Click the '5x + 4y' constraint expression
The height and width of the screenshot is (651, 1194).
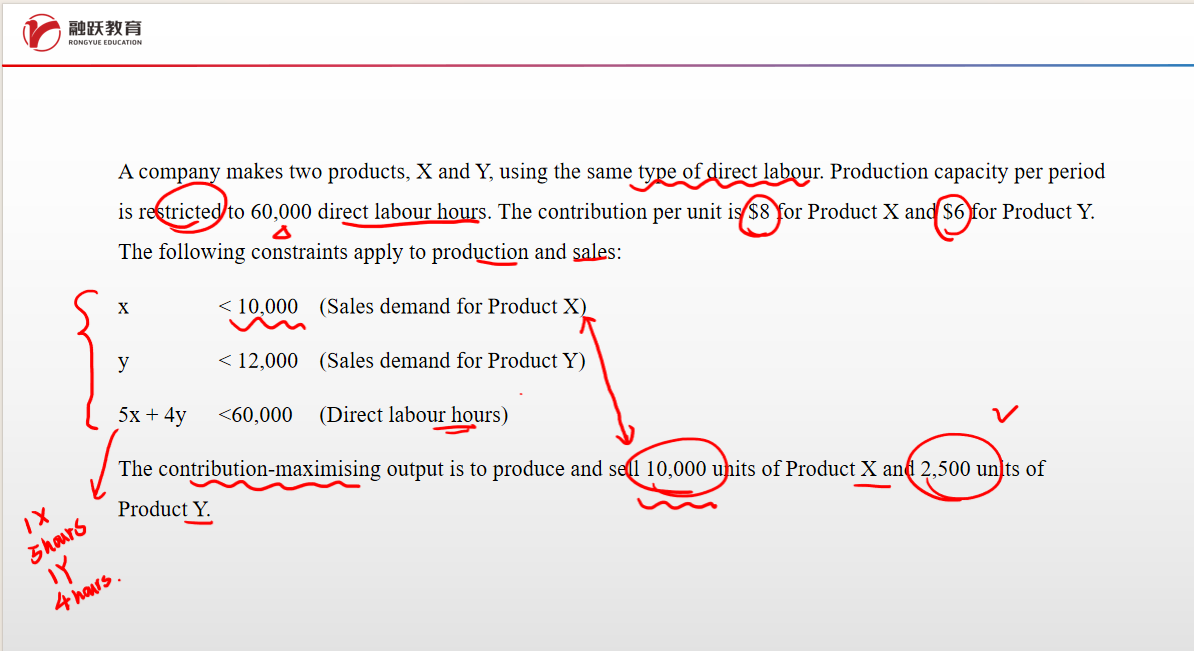coord(152,415)
